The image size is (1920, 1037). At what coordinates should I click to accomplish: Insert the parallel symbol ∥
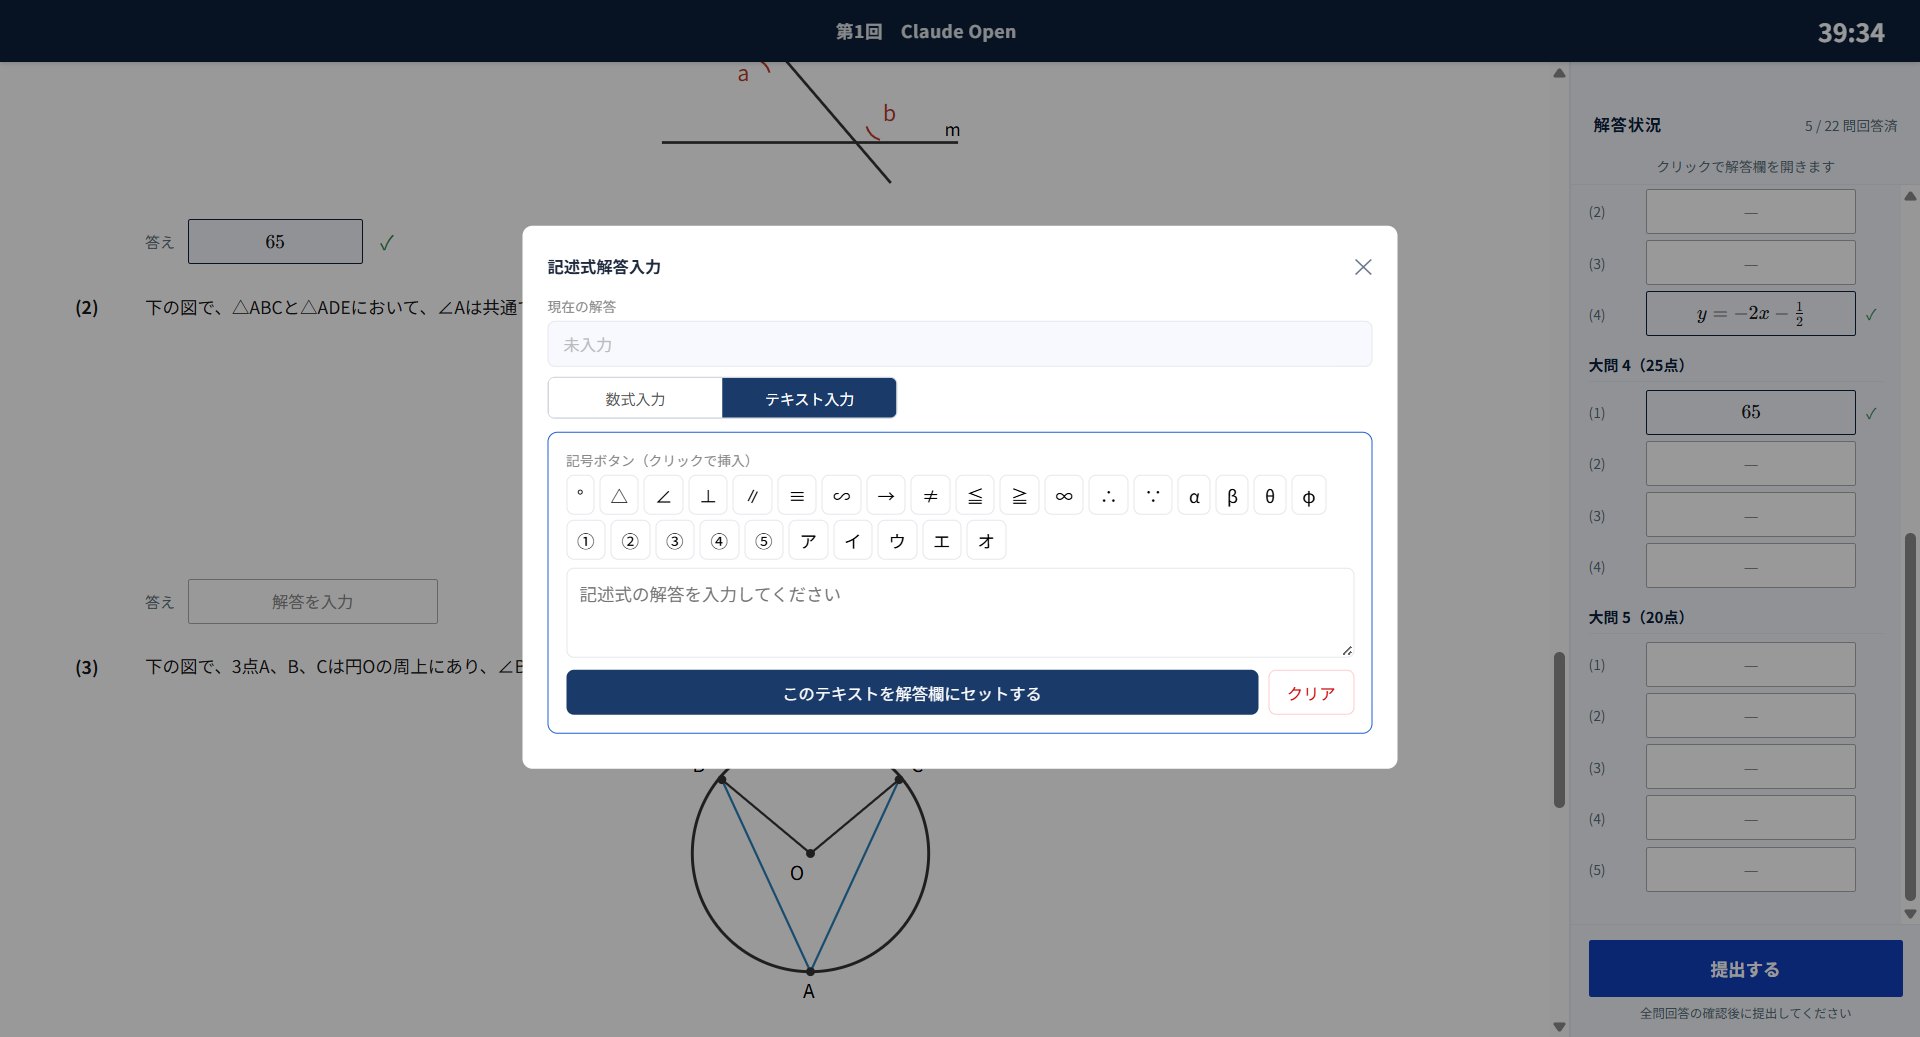(752, 496)
